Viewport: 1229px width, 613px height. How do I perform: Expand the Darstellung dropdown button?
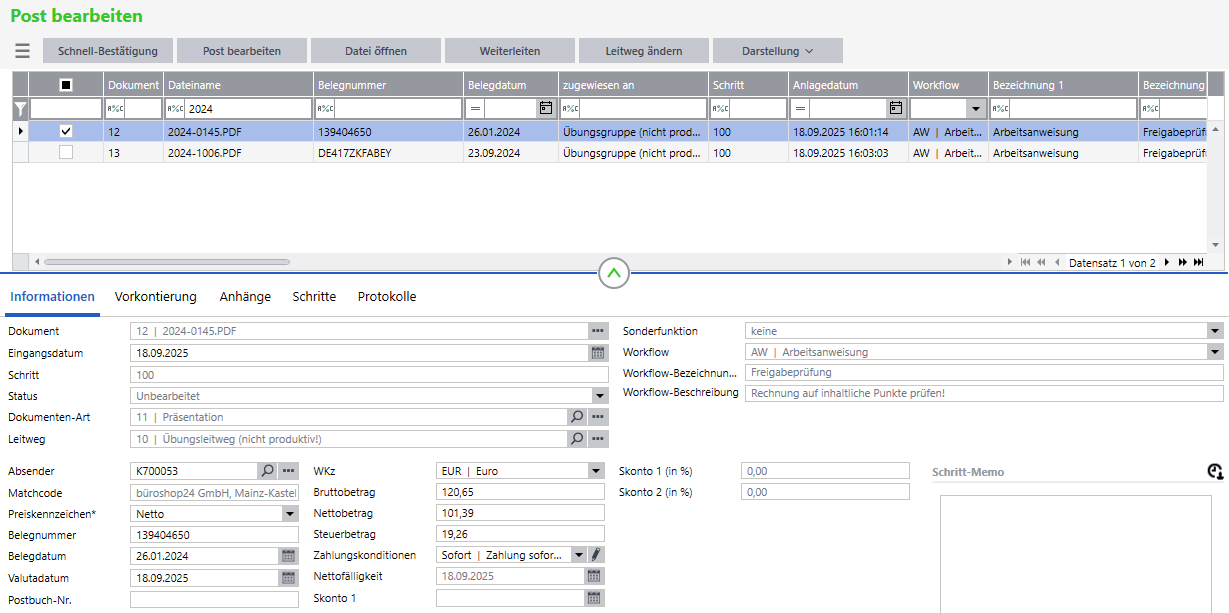pos(777,51)
